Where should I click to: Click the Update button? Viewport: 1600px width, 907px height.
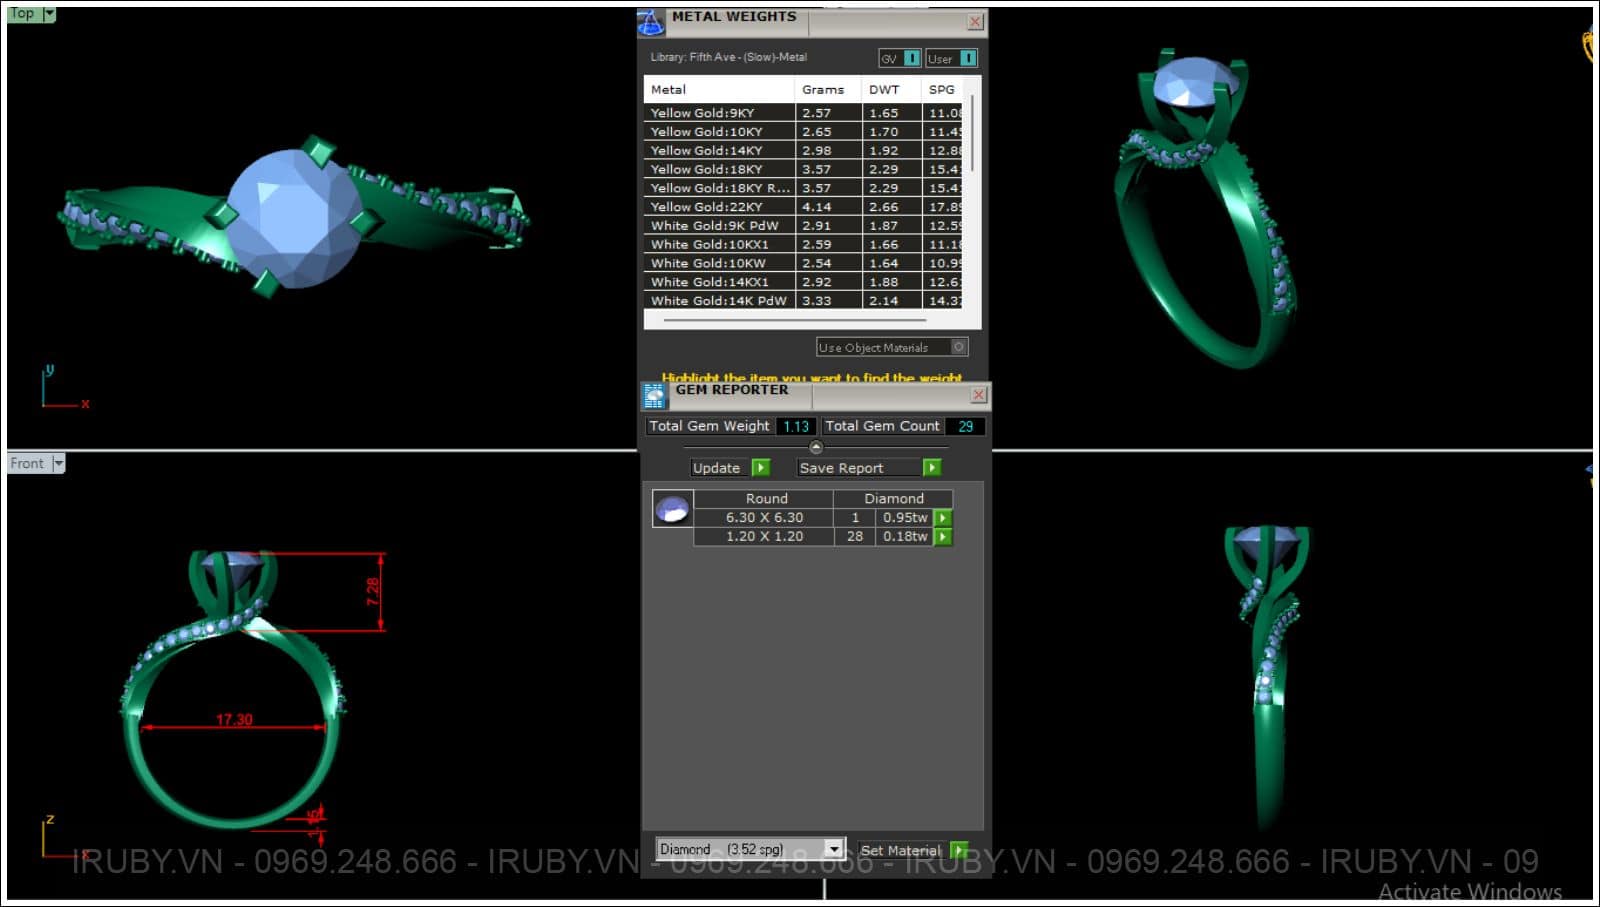(x=717, y=468)
